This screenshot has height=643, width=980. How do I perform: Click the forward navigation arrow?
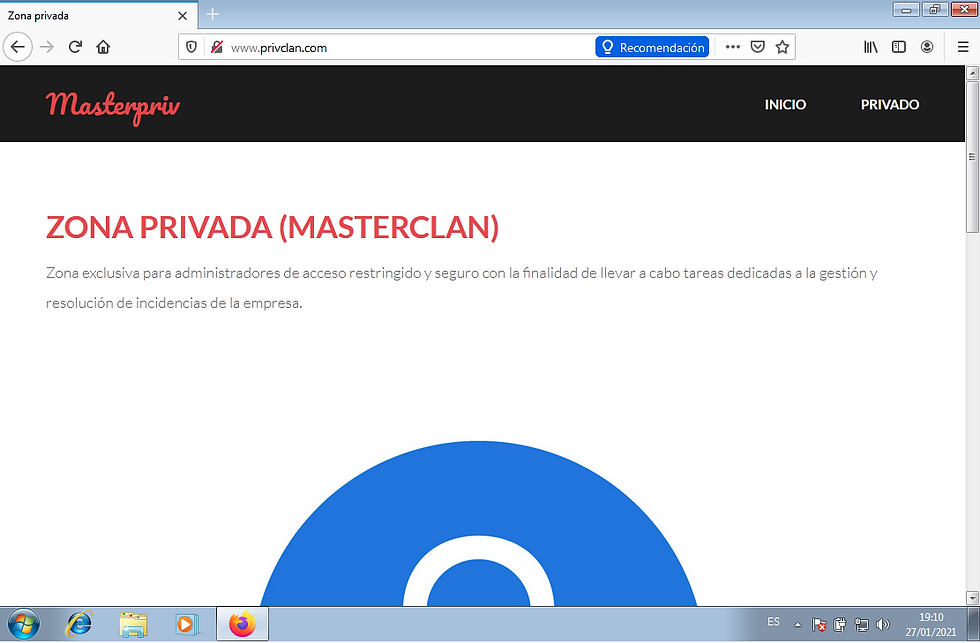tap(47, 47)
